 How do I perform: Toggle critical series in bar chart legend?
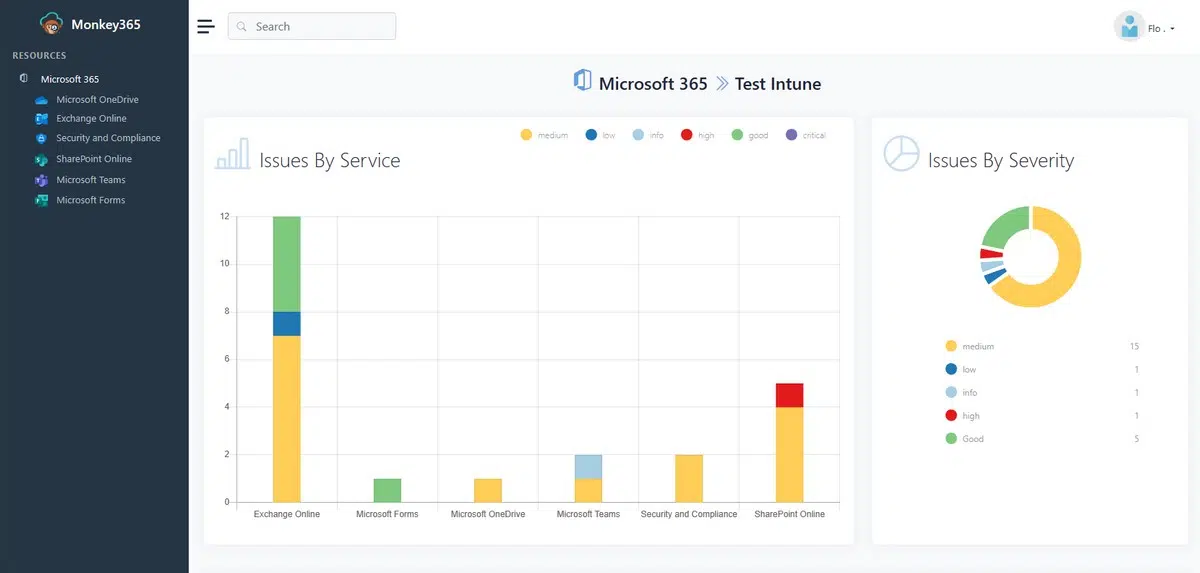click(806, 135)
